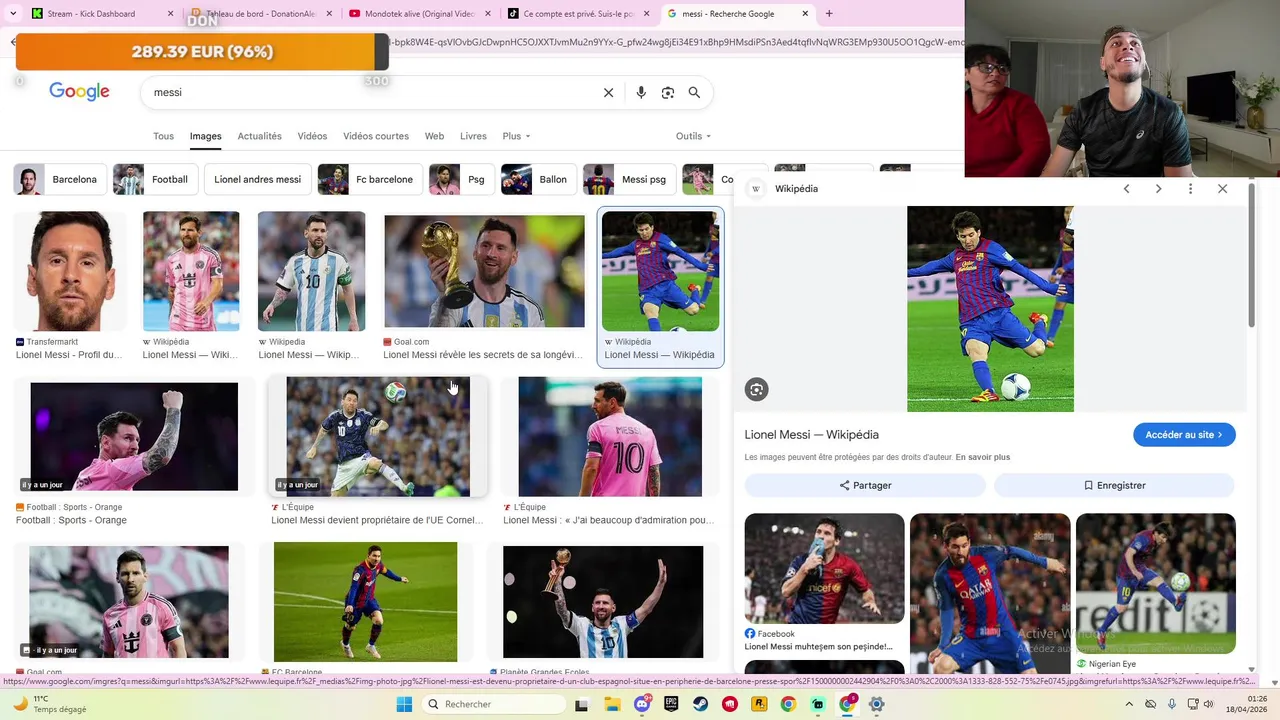Open Lionel Messi — Wikipédia panel title link
The image size is (1280, 720).
coord(811,435)
